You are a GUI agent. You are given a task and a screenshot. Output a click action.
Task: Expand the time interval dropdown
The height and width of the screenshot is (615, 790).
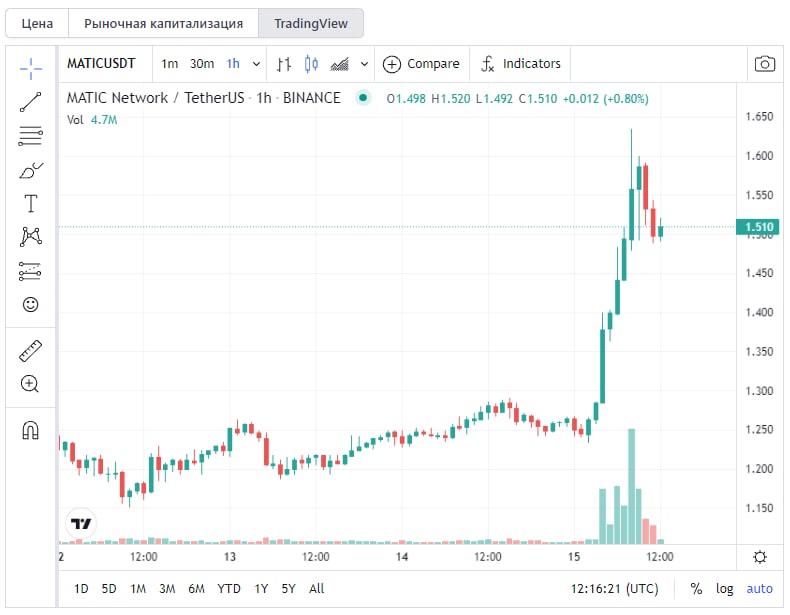pos(256,64)
